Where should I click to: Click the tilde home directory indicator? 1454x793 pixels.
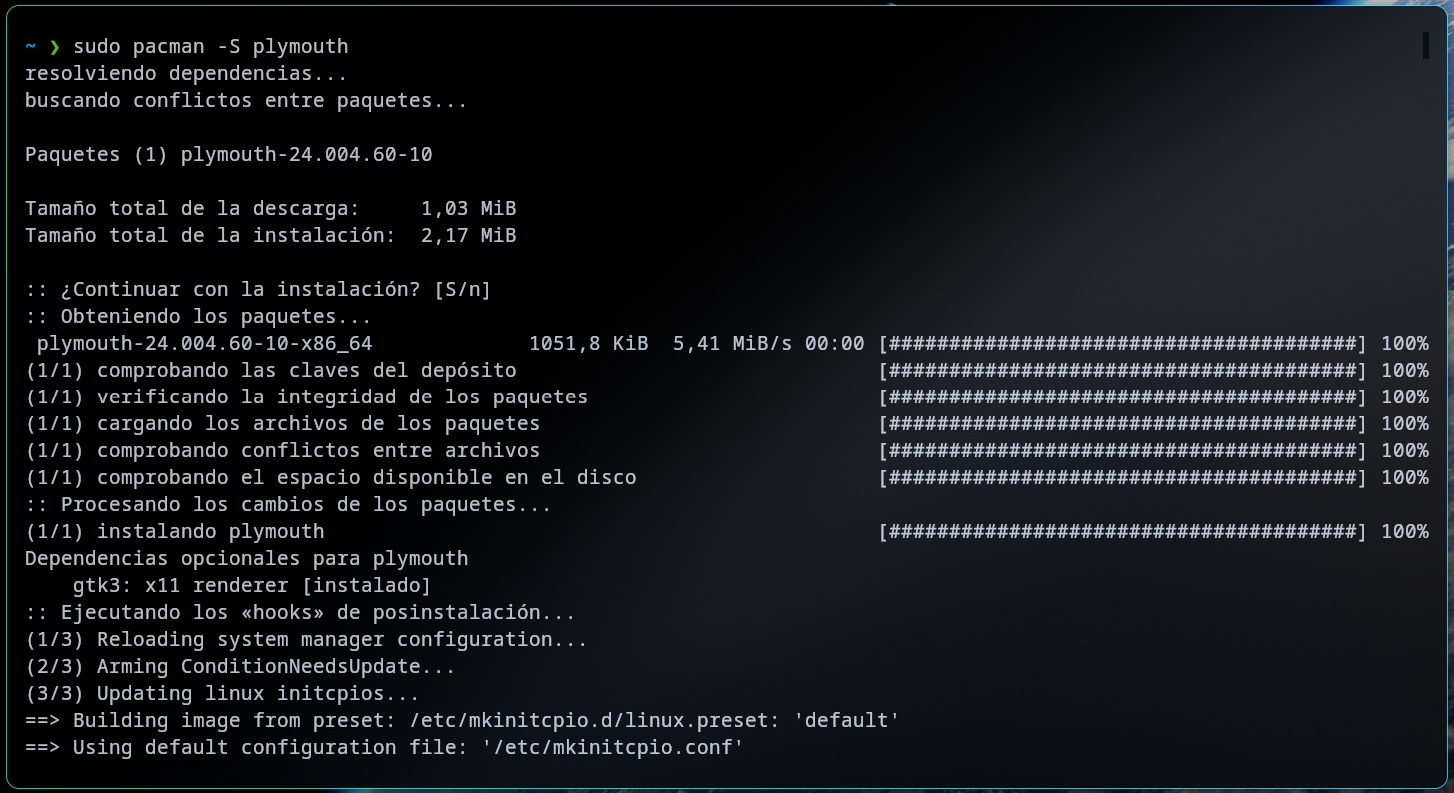31,47
